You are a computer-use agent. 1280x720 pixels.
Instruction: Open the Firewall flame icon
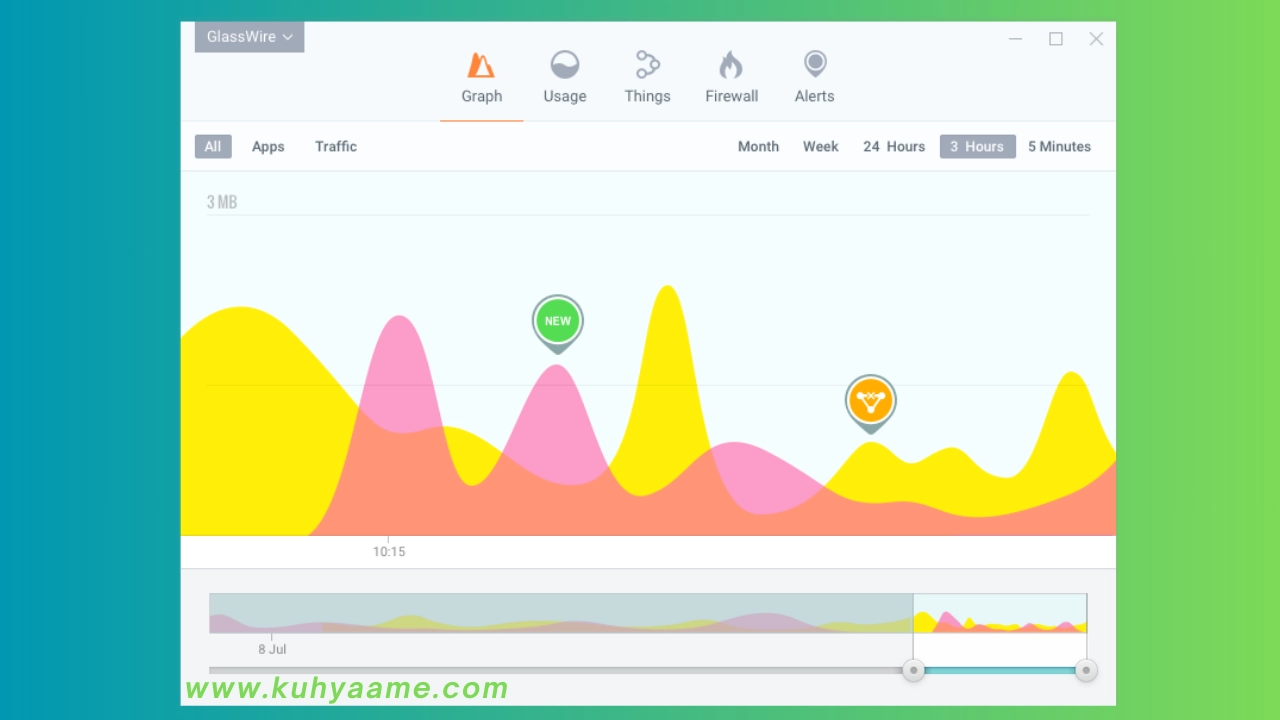click(x=731, y=66)
